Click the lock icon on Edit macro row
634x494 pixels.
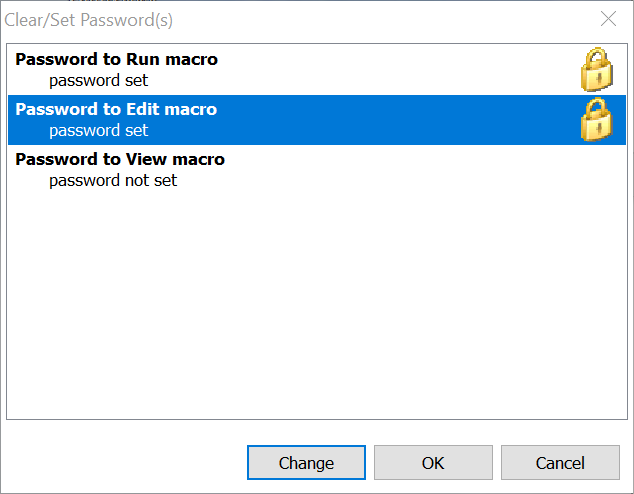pos(596,120)
